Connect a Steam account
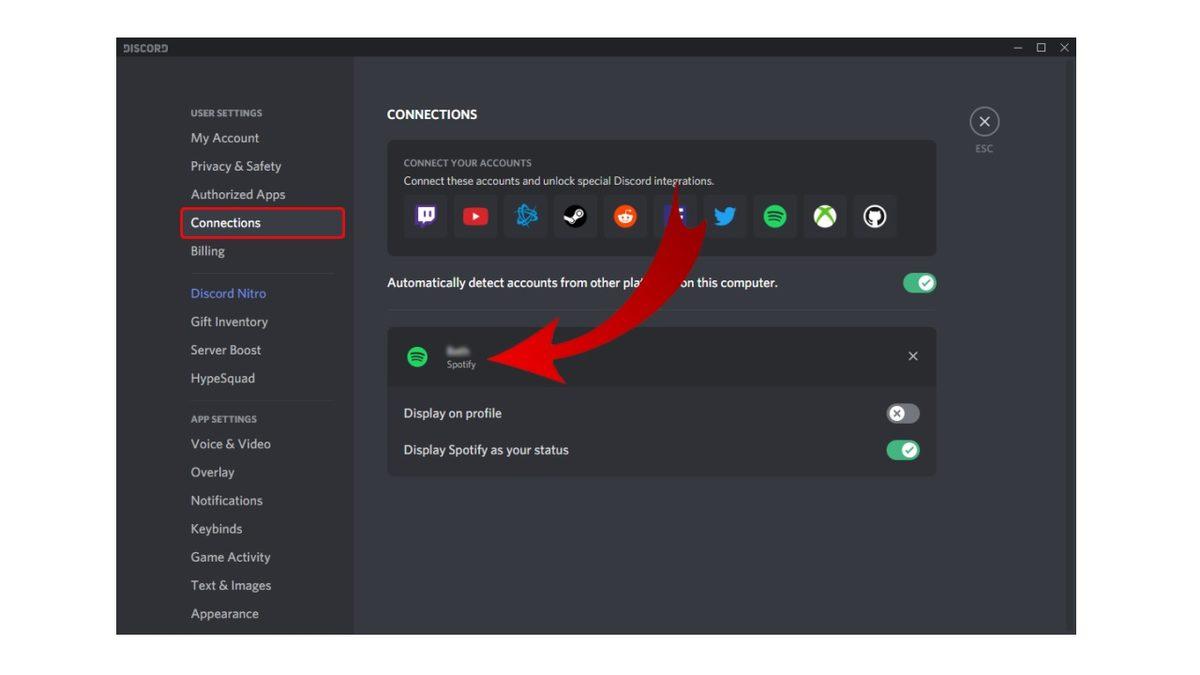The image size is (1200, 675). pyautogui.click(x=575, y=216)
